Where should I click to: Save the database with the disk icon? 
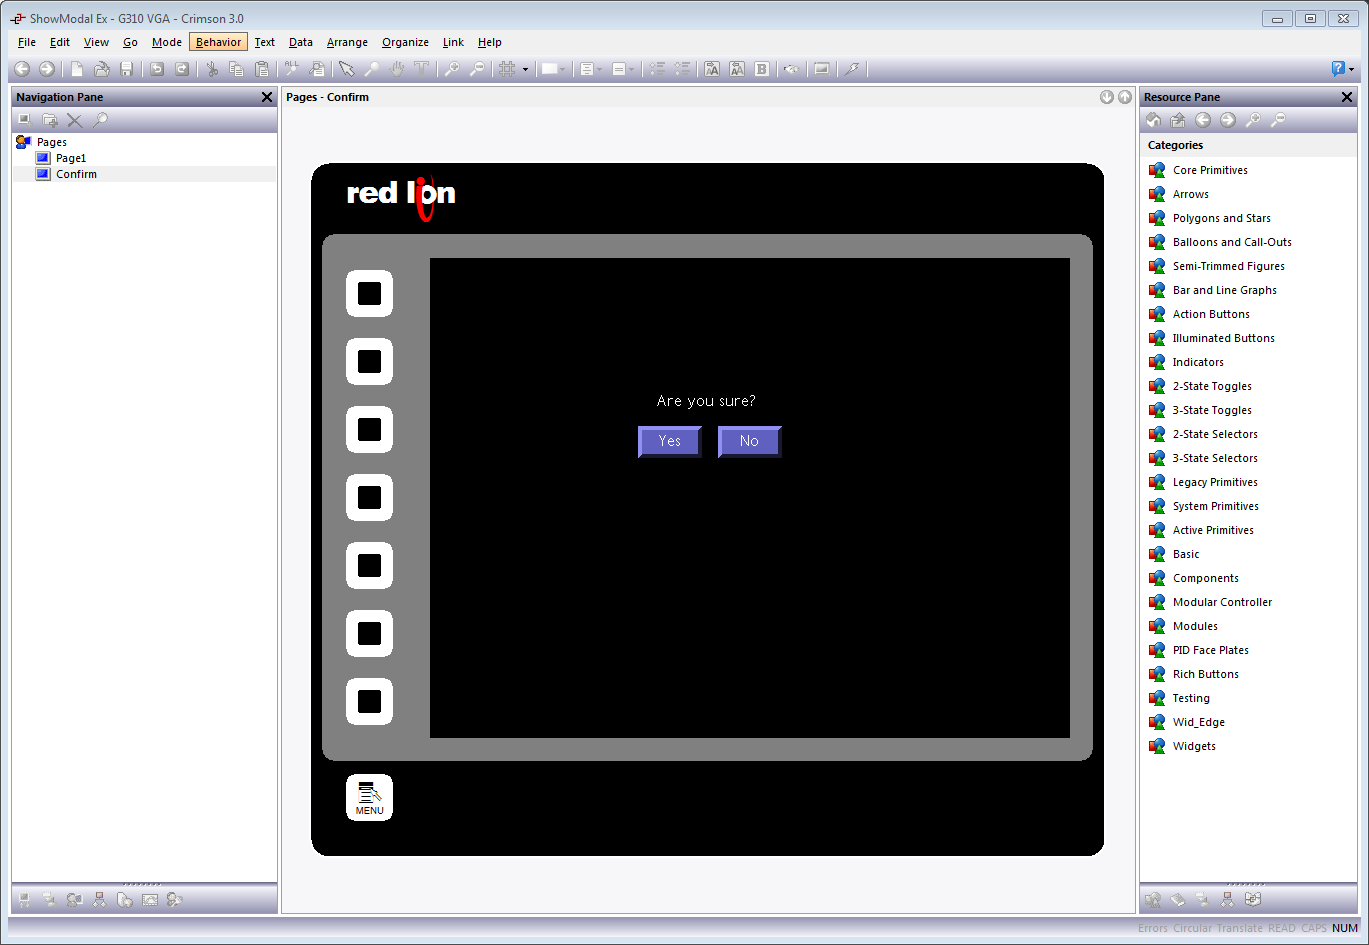[127, 69]
